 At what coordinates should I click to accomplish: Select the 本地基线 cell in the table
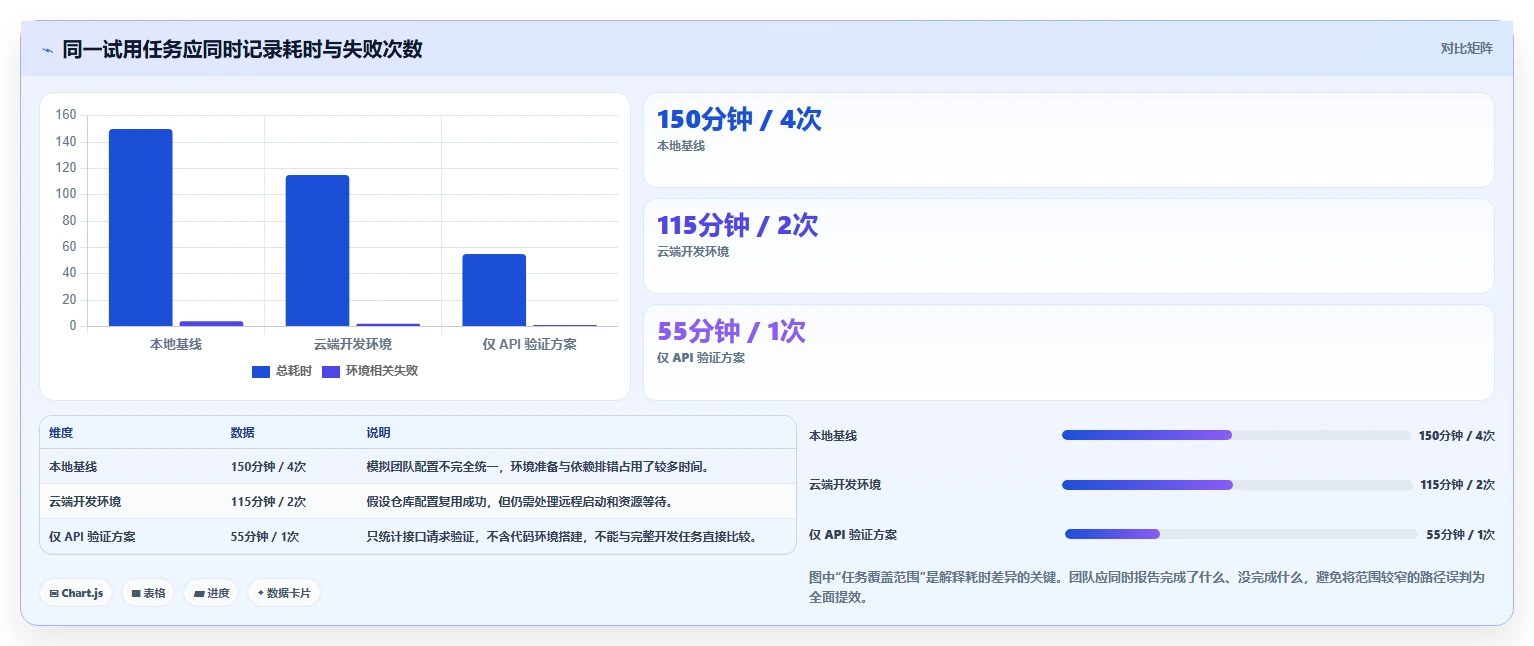(x=73, y=467)
